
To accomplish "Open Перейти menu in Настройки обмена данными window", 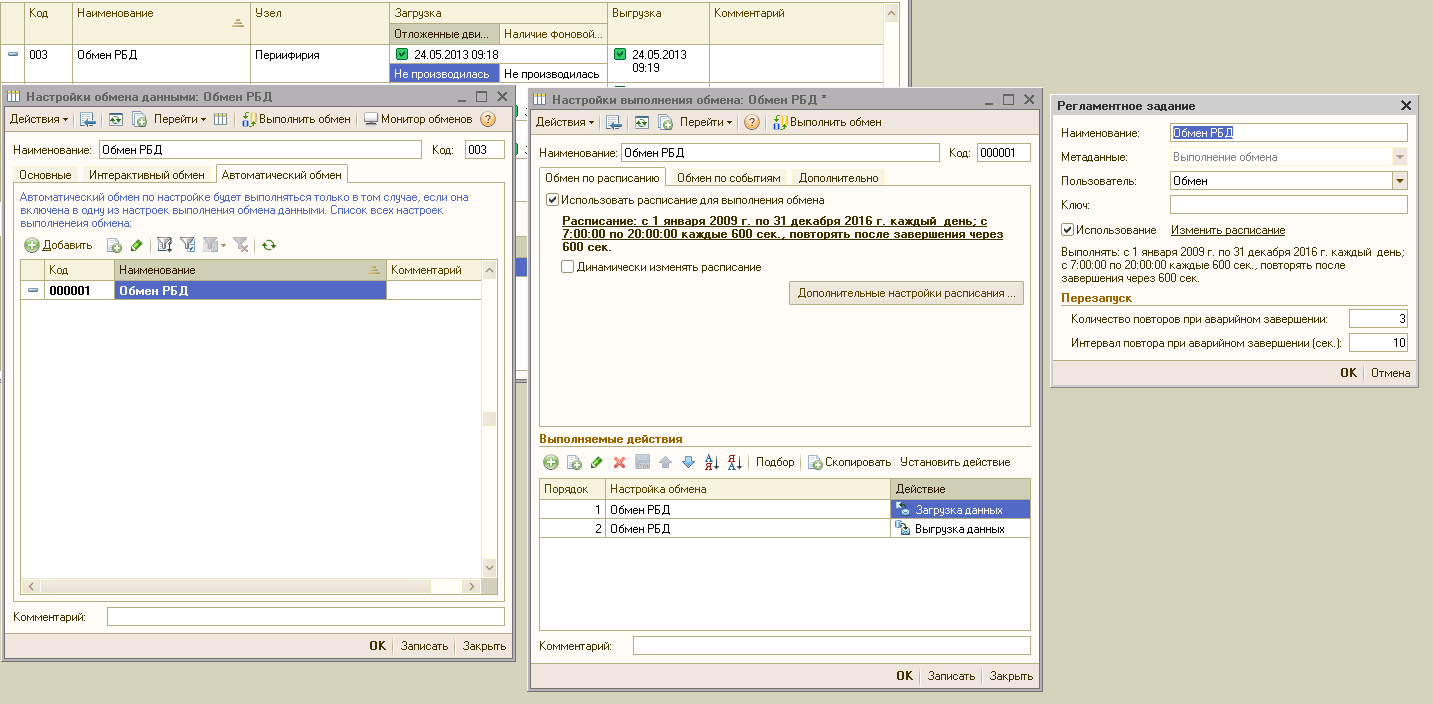I will coord(180,119).
